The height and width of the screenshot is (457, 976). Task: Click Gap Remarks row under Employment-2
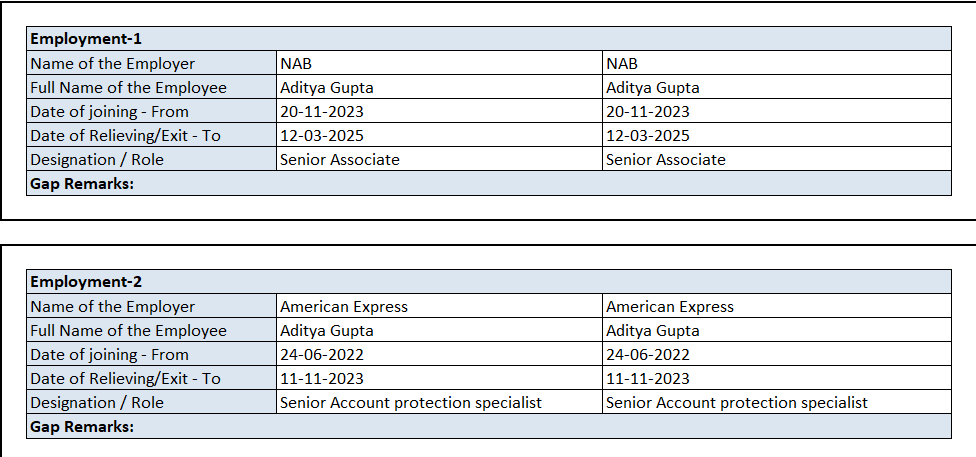pos(489,426)
